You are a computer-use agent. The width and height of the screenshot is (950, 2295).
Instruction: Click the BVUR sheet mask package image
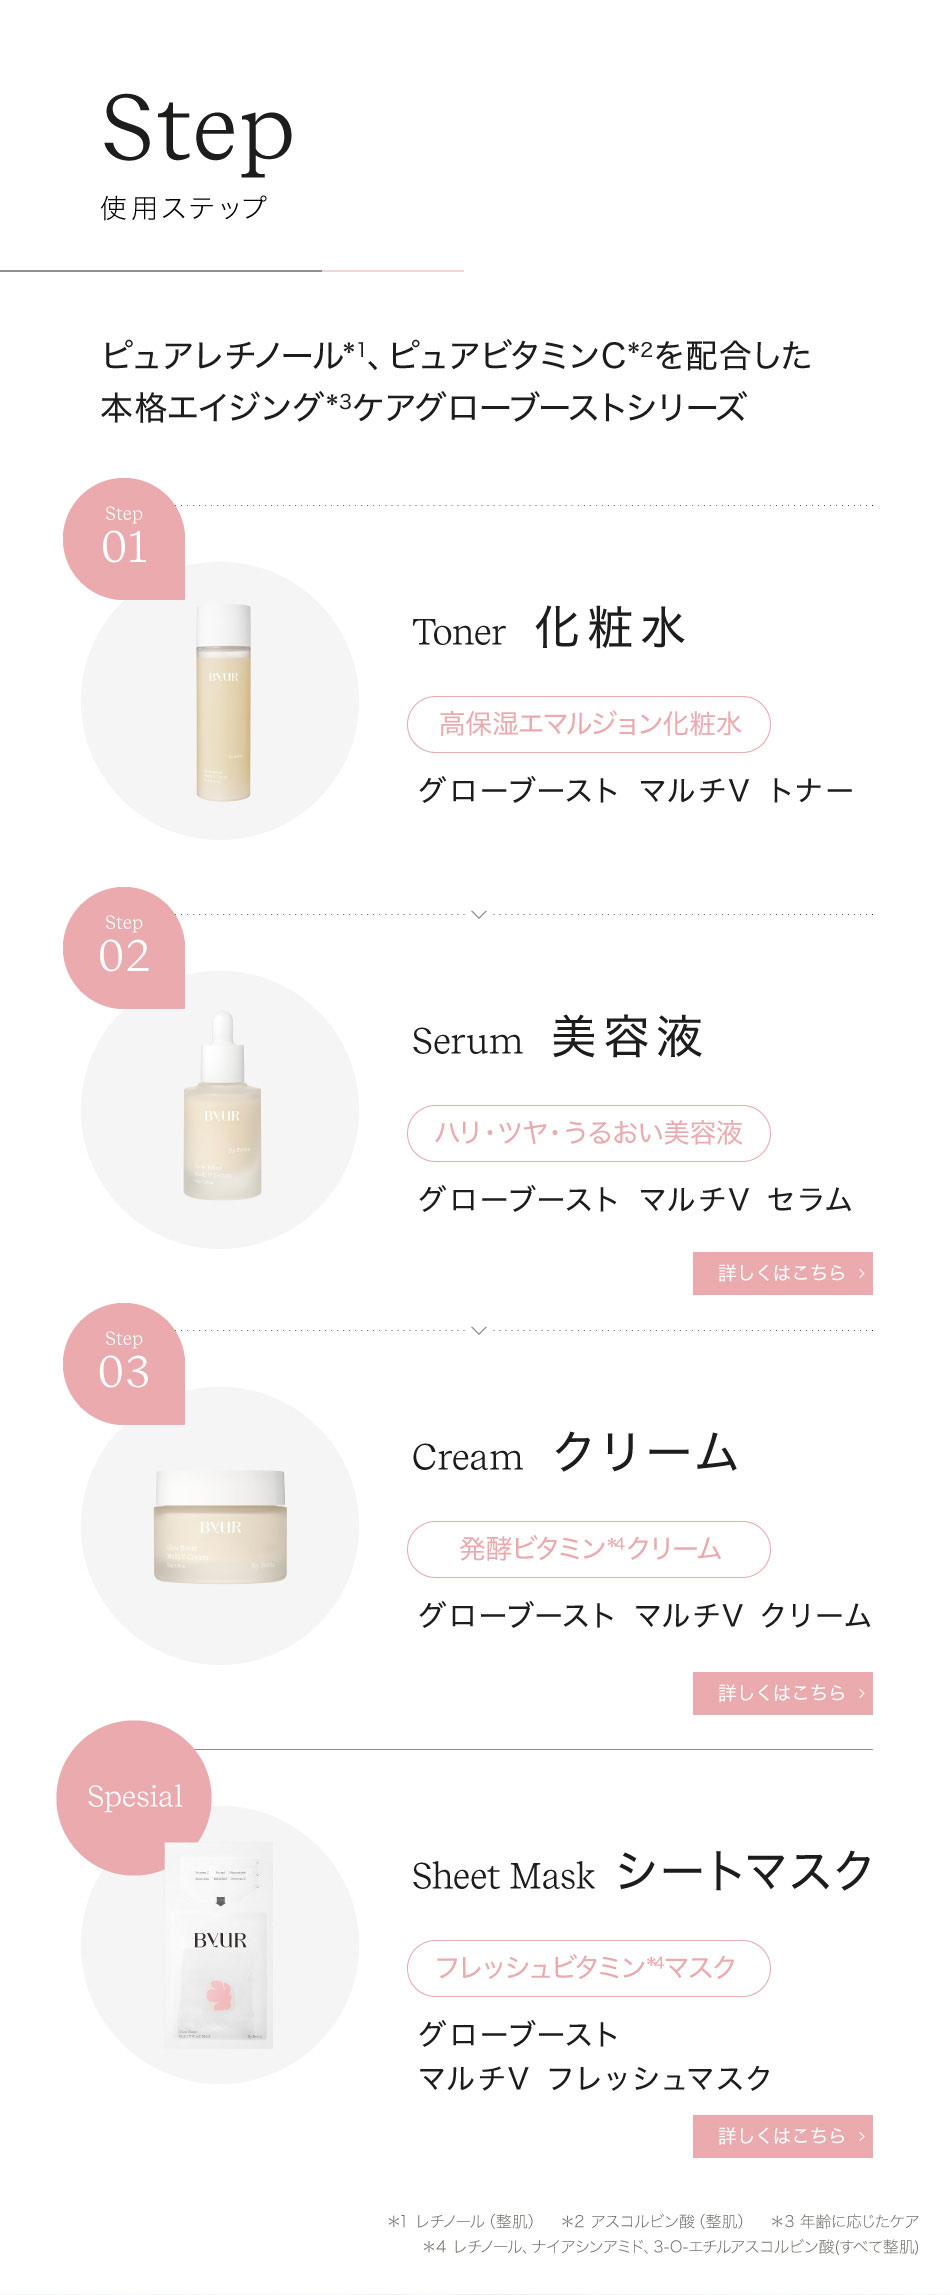coord(220,1945)
